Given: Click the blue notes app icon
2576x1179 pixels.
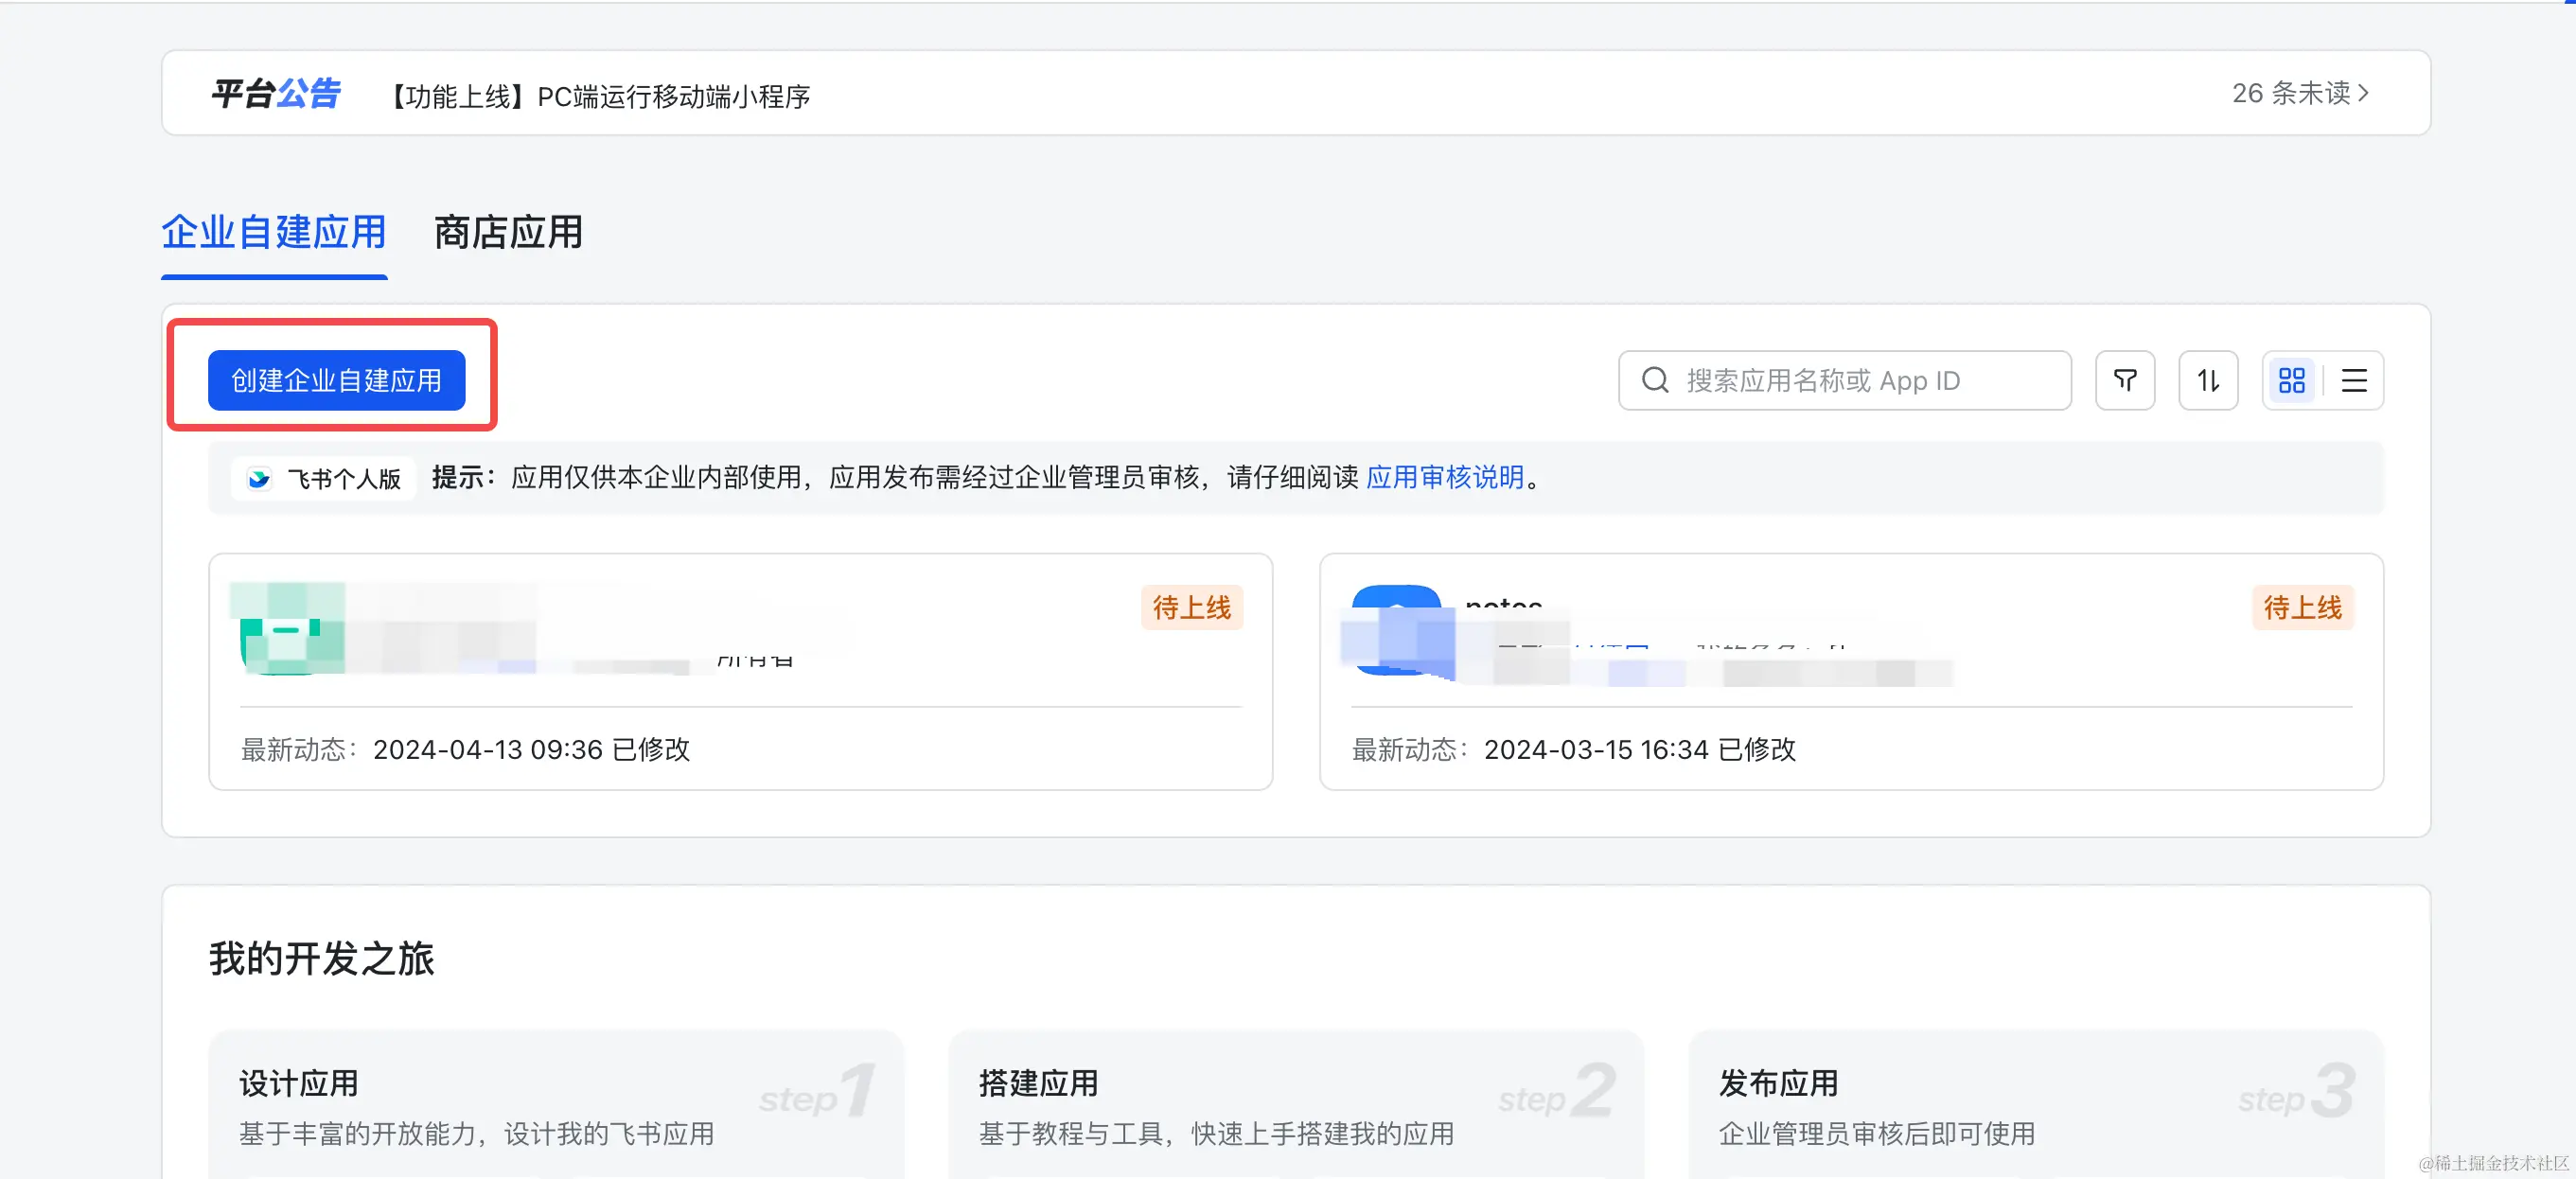Looking at the screenshot, I should point(1397,630).
